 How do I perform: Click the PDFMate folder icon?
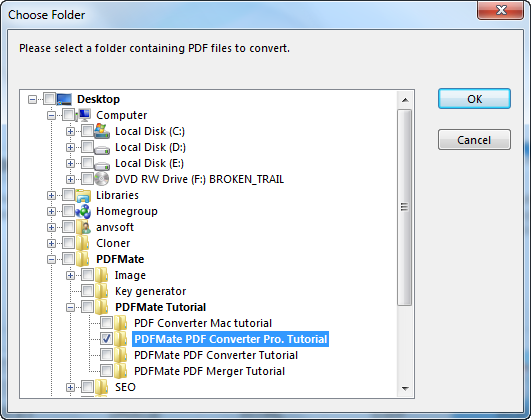pos(83,259)
